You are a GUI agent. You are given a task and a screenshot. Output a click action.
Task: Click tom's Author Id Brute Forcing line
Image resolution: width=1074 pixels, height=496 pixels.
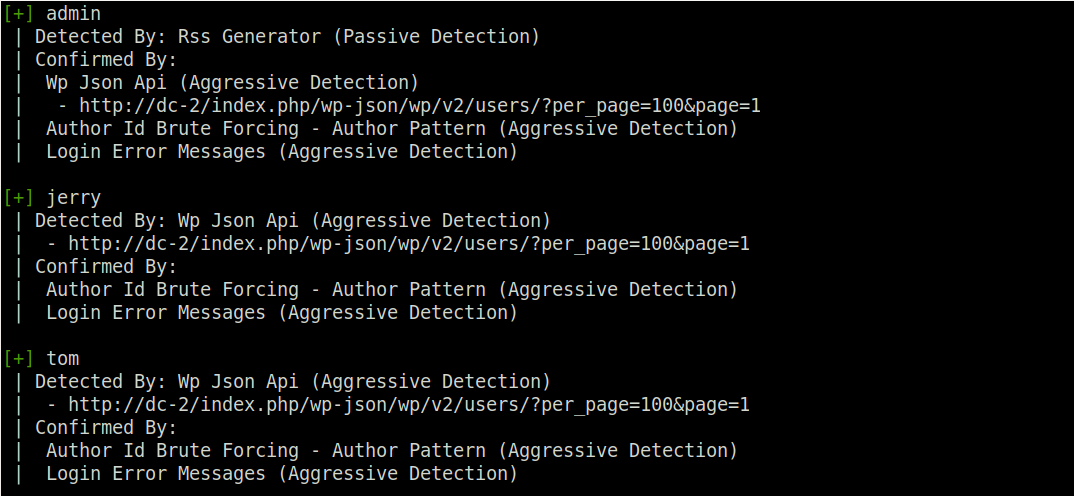pyautogui.click(x=392, y=451)
